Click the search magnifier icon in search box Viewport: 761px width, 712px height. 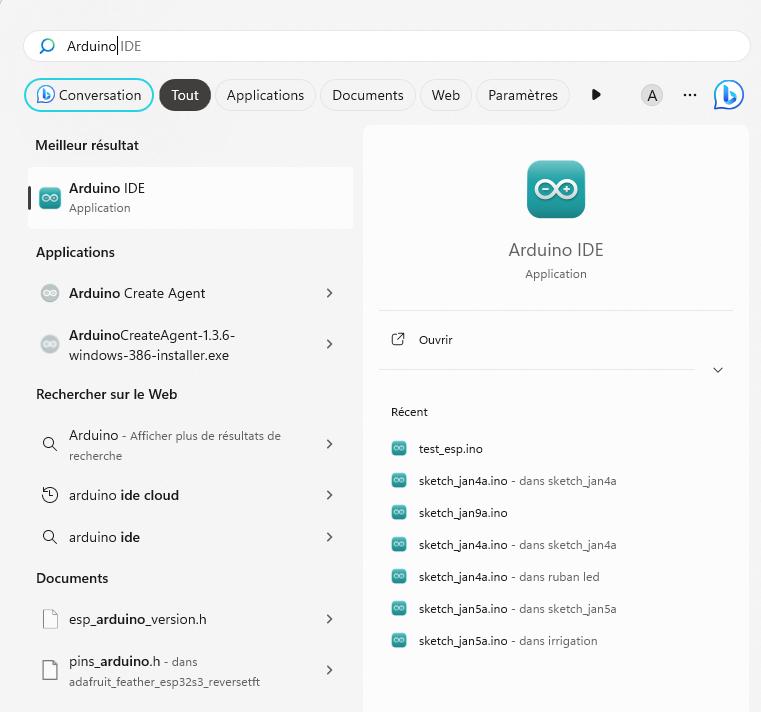pos(47,46)
